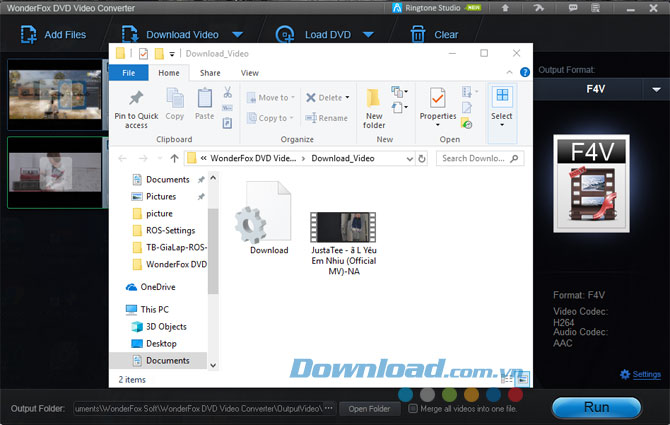Click the New folder icon
The width and height of the screenshot is (670, 425).
tap(374, 98)
